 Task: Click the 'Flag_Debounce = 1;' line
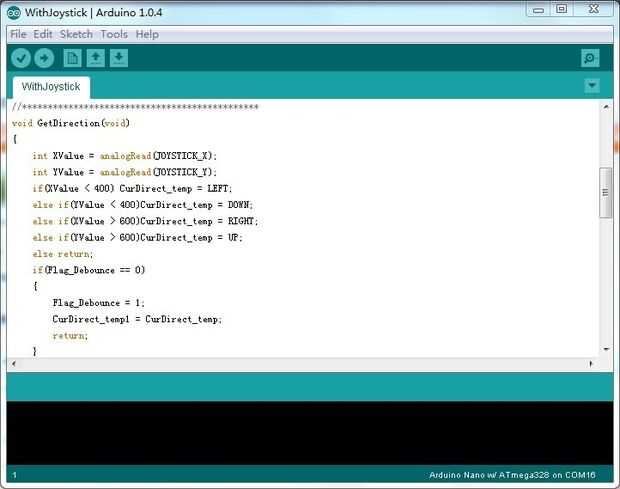pyautogui.click(x=99, y=303)
